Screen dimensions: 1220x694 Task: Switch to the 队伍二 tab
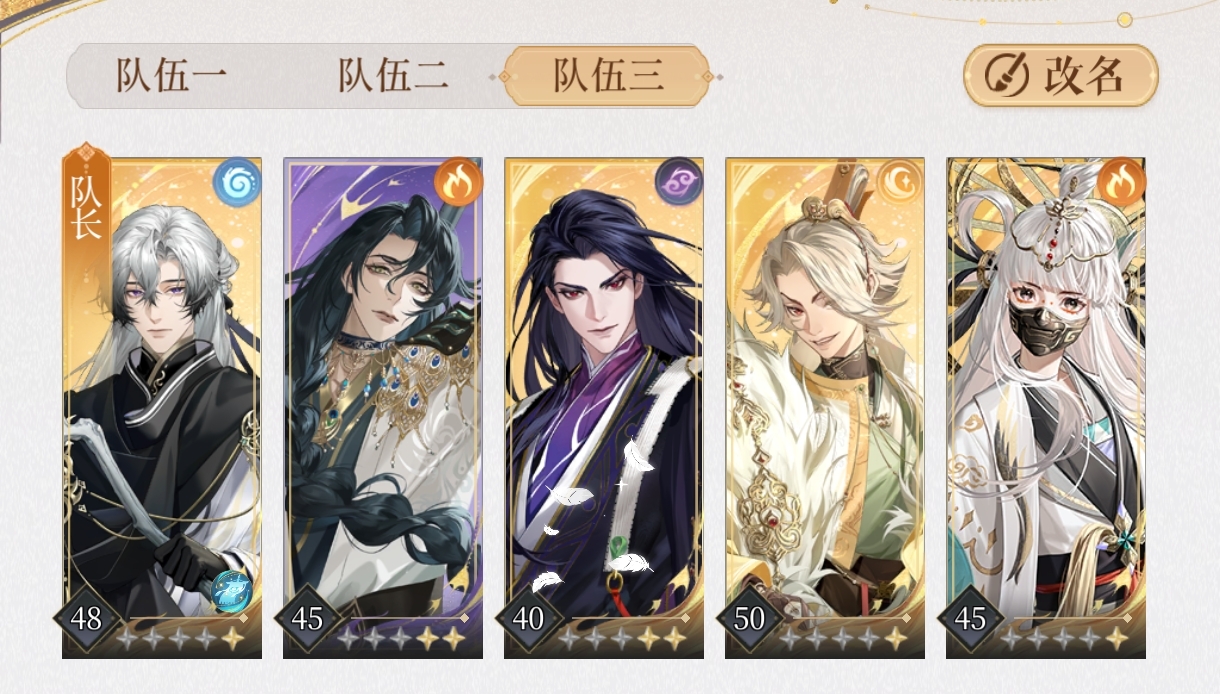[392, 76]
